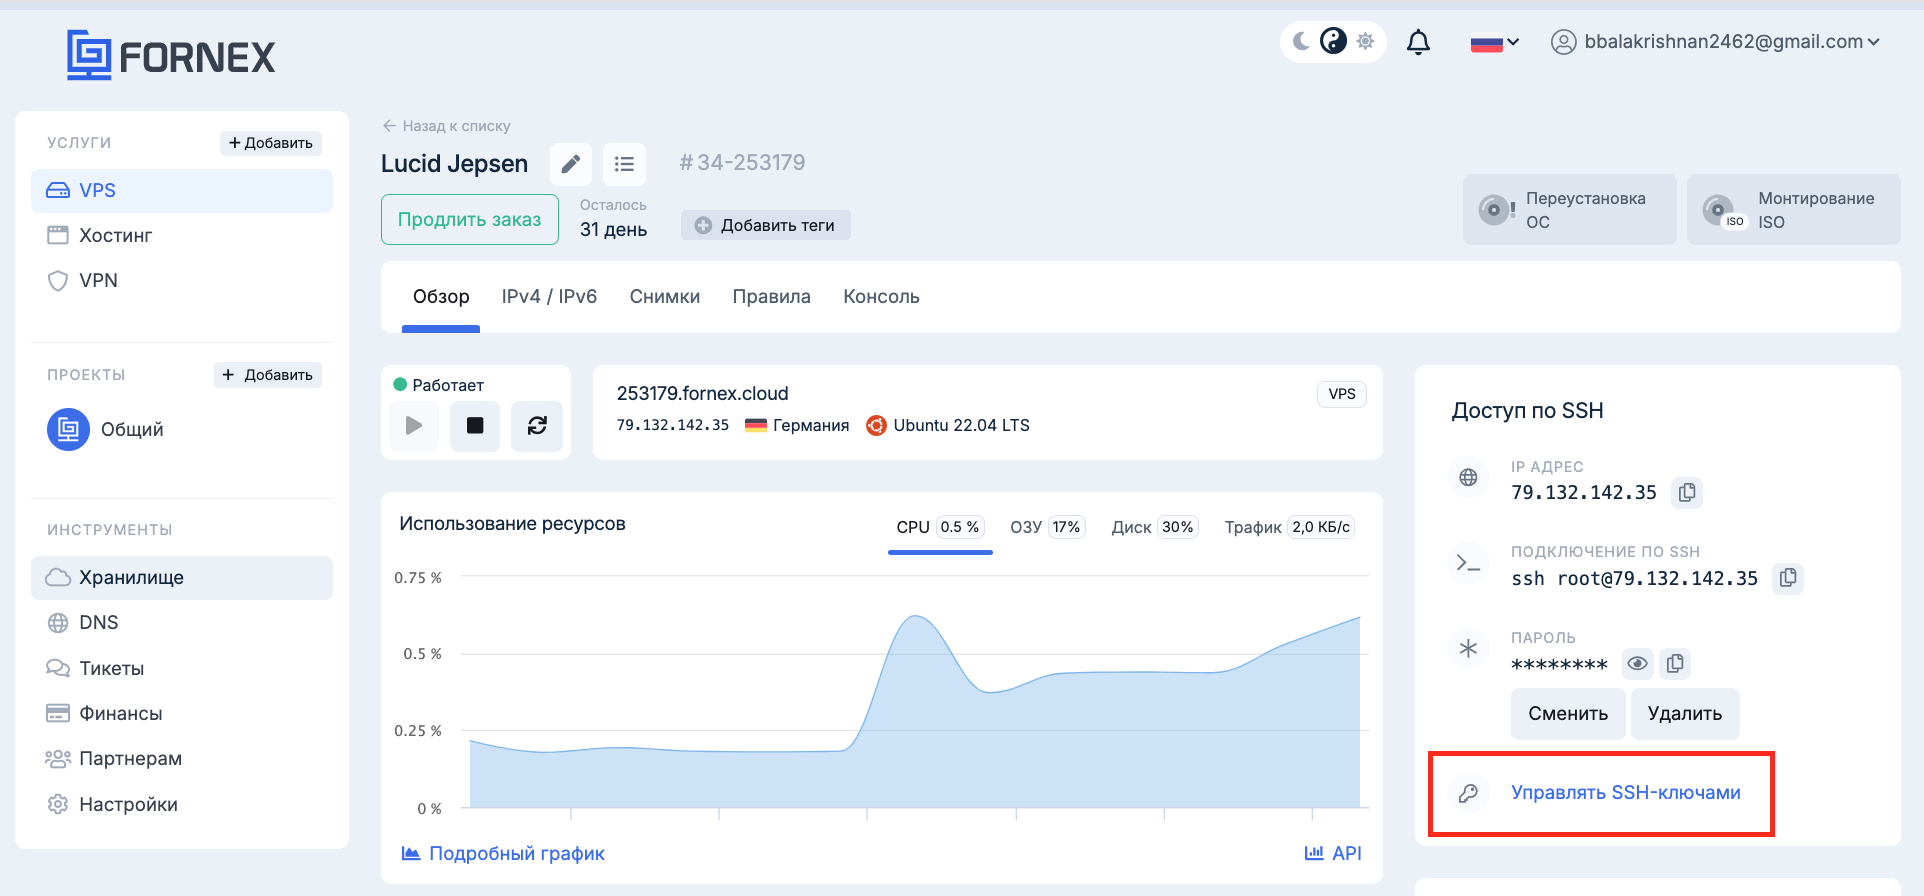Show the Диск usage chart
Screen dimensions: 1924x896
pyautogui.click(x=1154, y=527)
